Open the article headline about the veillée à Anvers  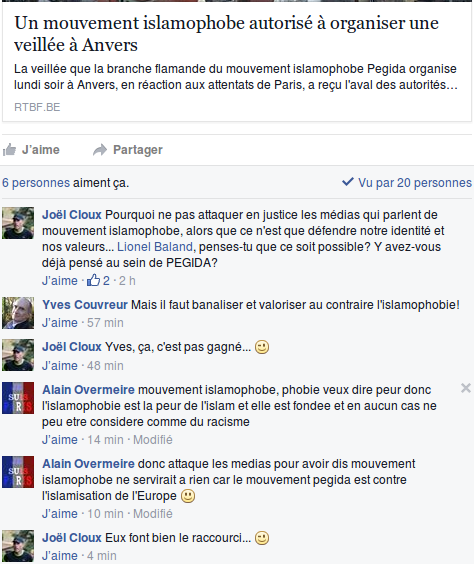coord(227,34)
